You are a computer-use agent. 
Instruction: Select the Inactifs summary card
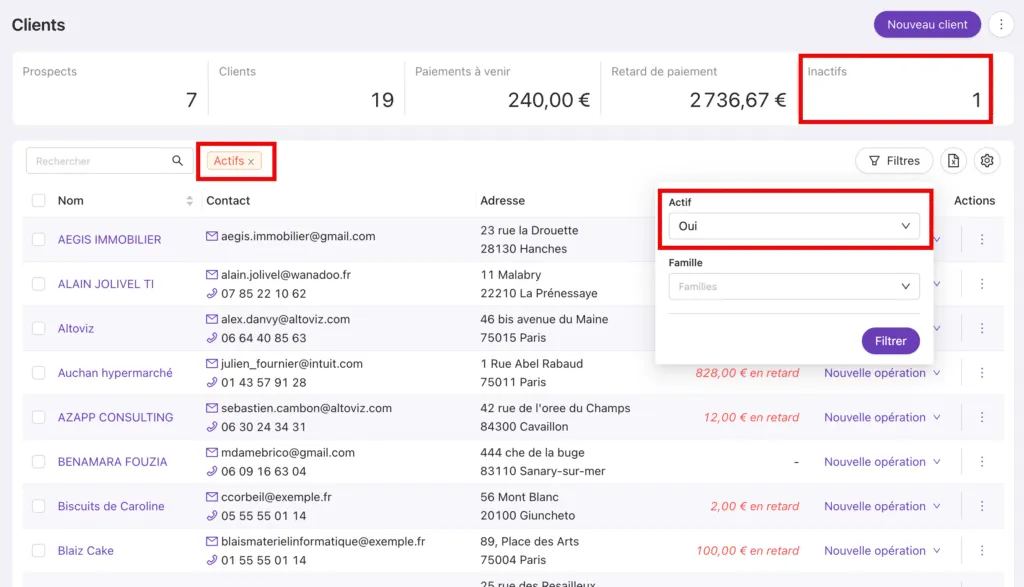tap(895, 88)
